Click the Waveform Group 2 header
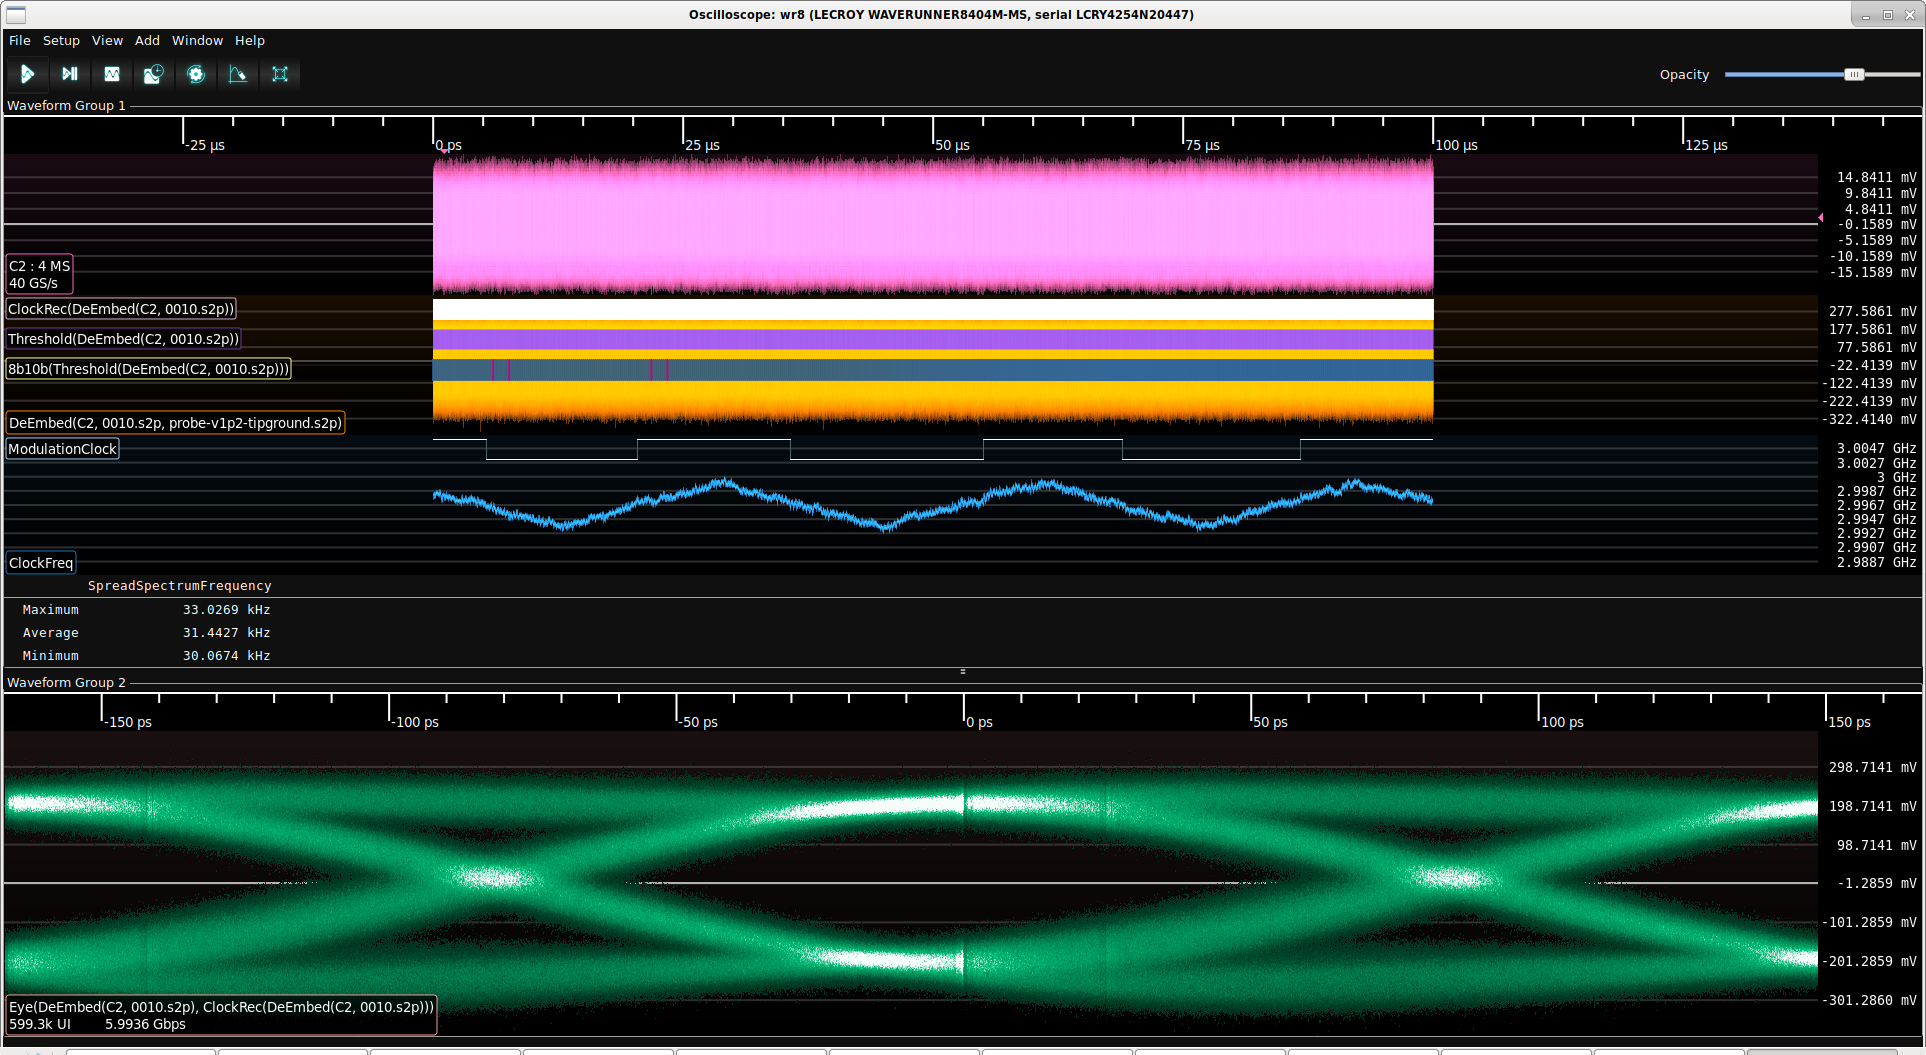The image size is (1926, 1055). pos(66,682)
